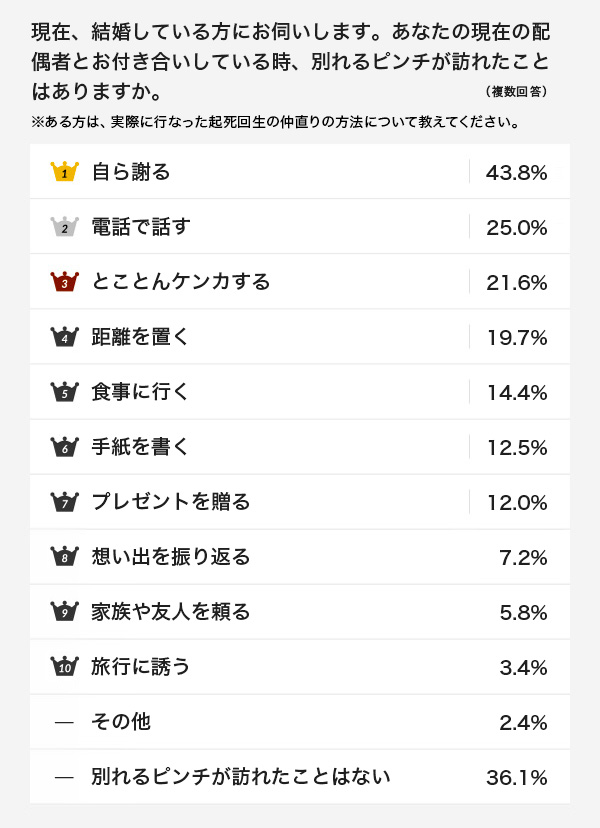The height and width of the screenshot is (828, 600).
Task: Click the とことんケンカする label
Action: coord(181,281)
